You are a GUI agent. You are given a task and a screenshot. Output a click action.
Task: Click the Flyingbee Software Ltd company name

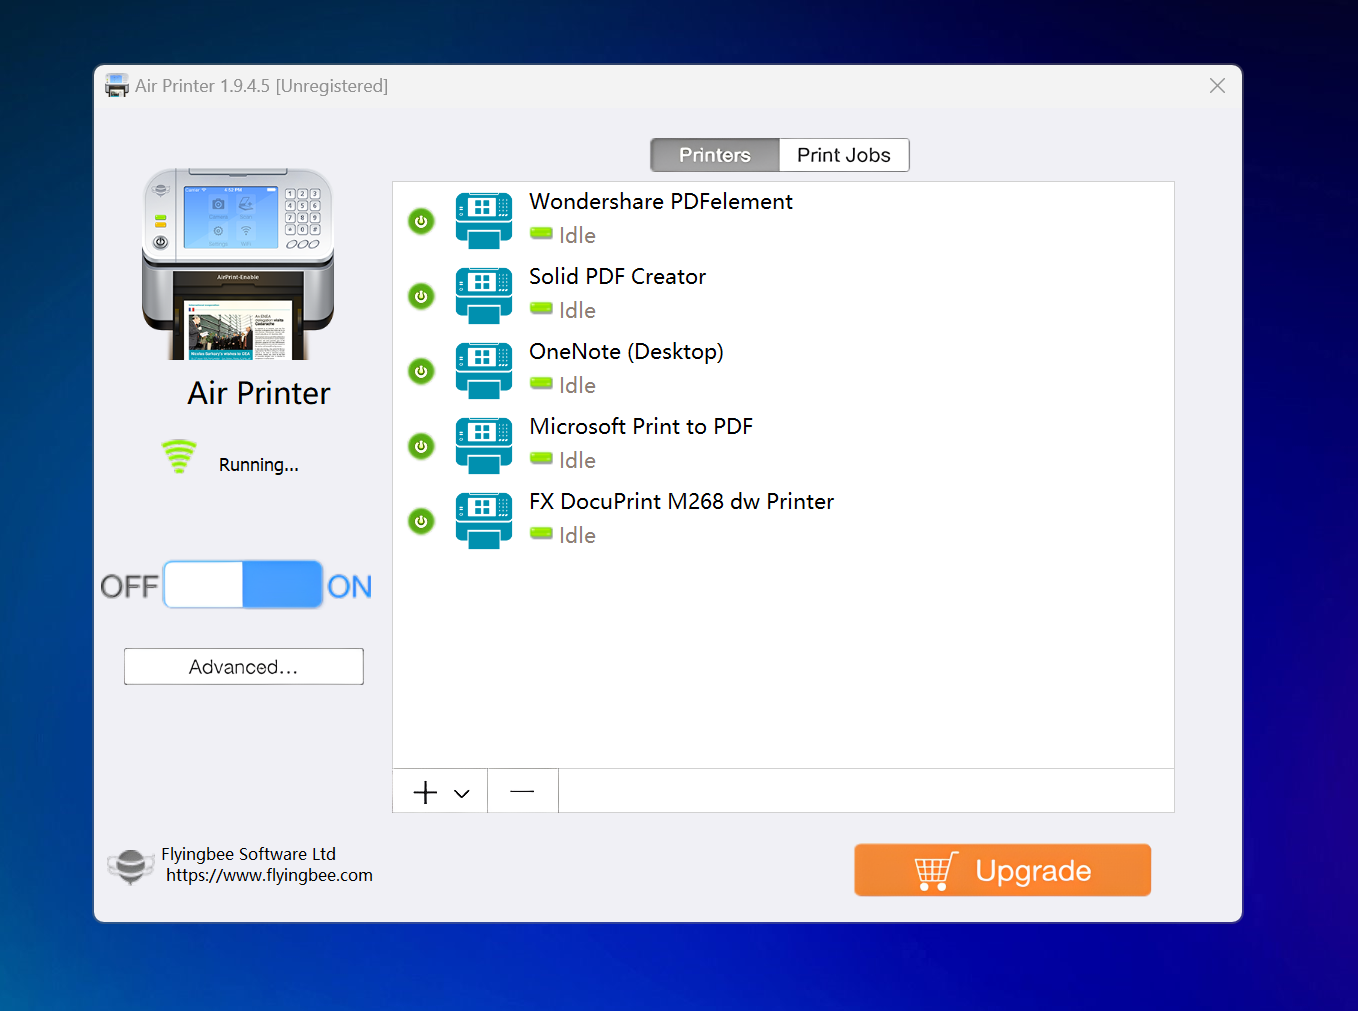coord(249,854)
